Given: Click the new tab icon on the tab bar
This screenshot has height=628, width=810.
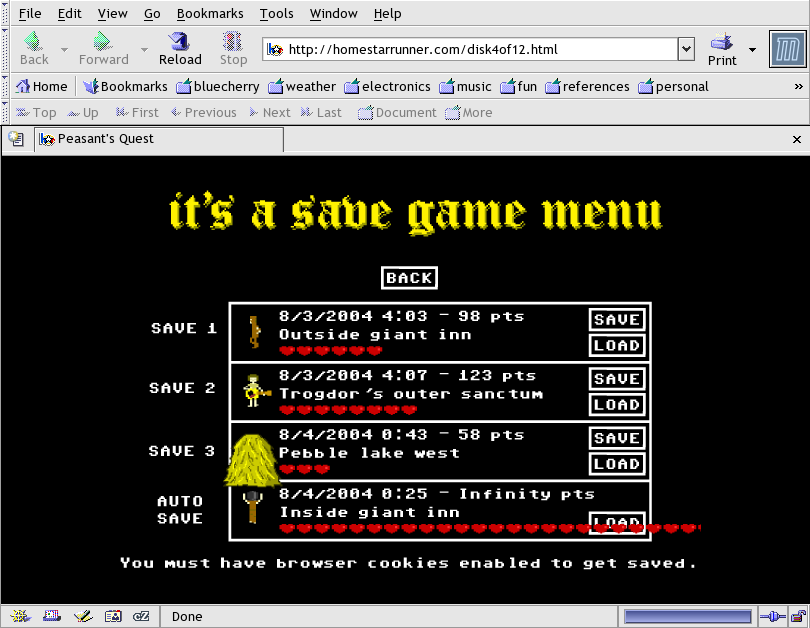Looking at the screenshot, I should (x=16, y=139).
